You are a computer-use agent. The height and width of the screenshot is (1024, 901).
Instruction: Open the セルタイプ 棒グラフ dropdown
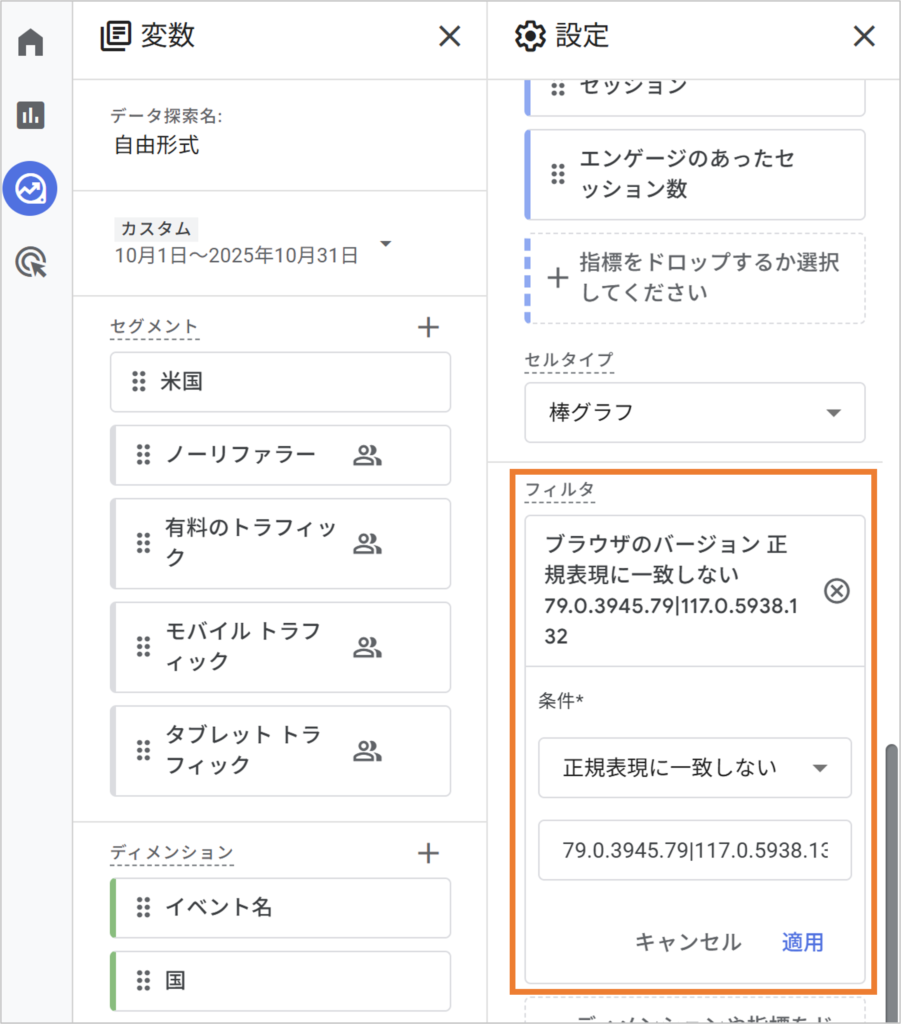[x=694, y=413]
